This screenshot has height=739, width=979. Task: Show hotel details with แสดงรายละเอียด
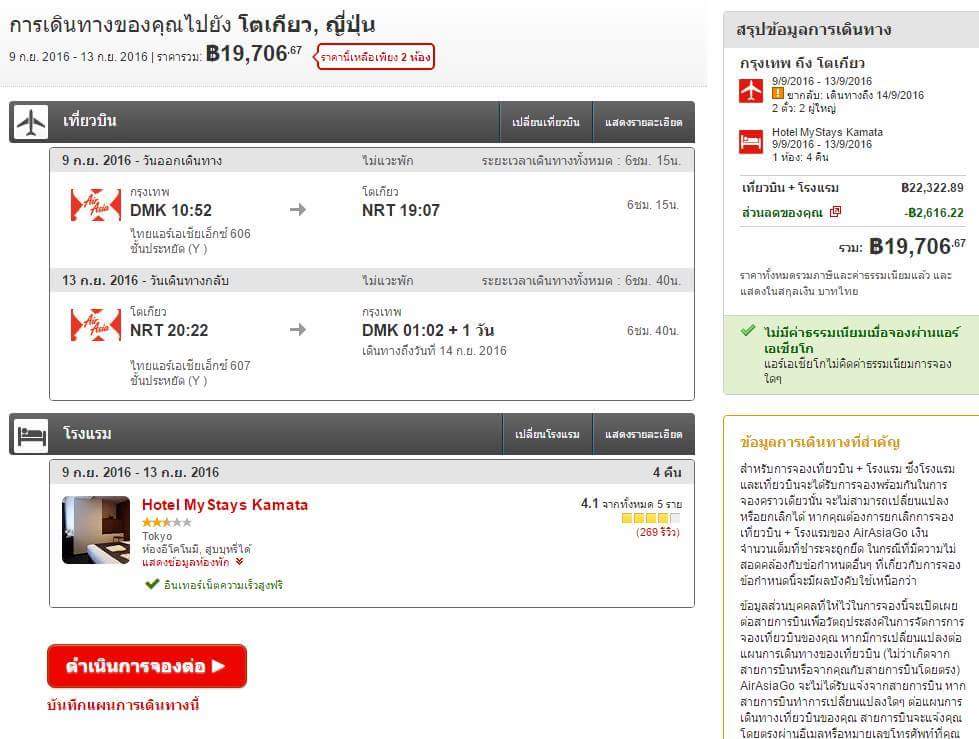[644, 434]
